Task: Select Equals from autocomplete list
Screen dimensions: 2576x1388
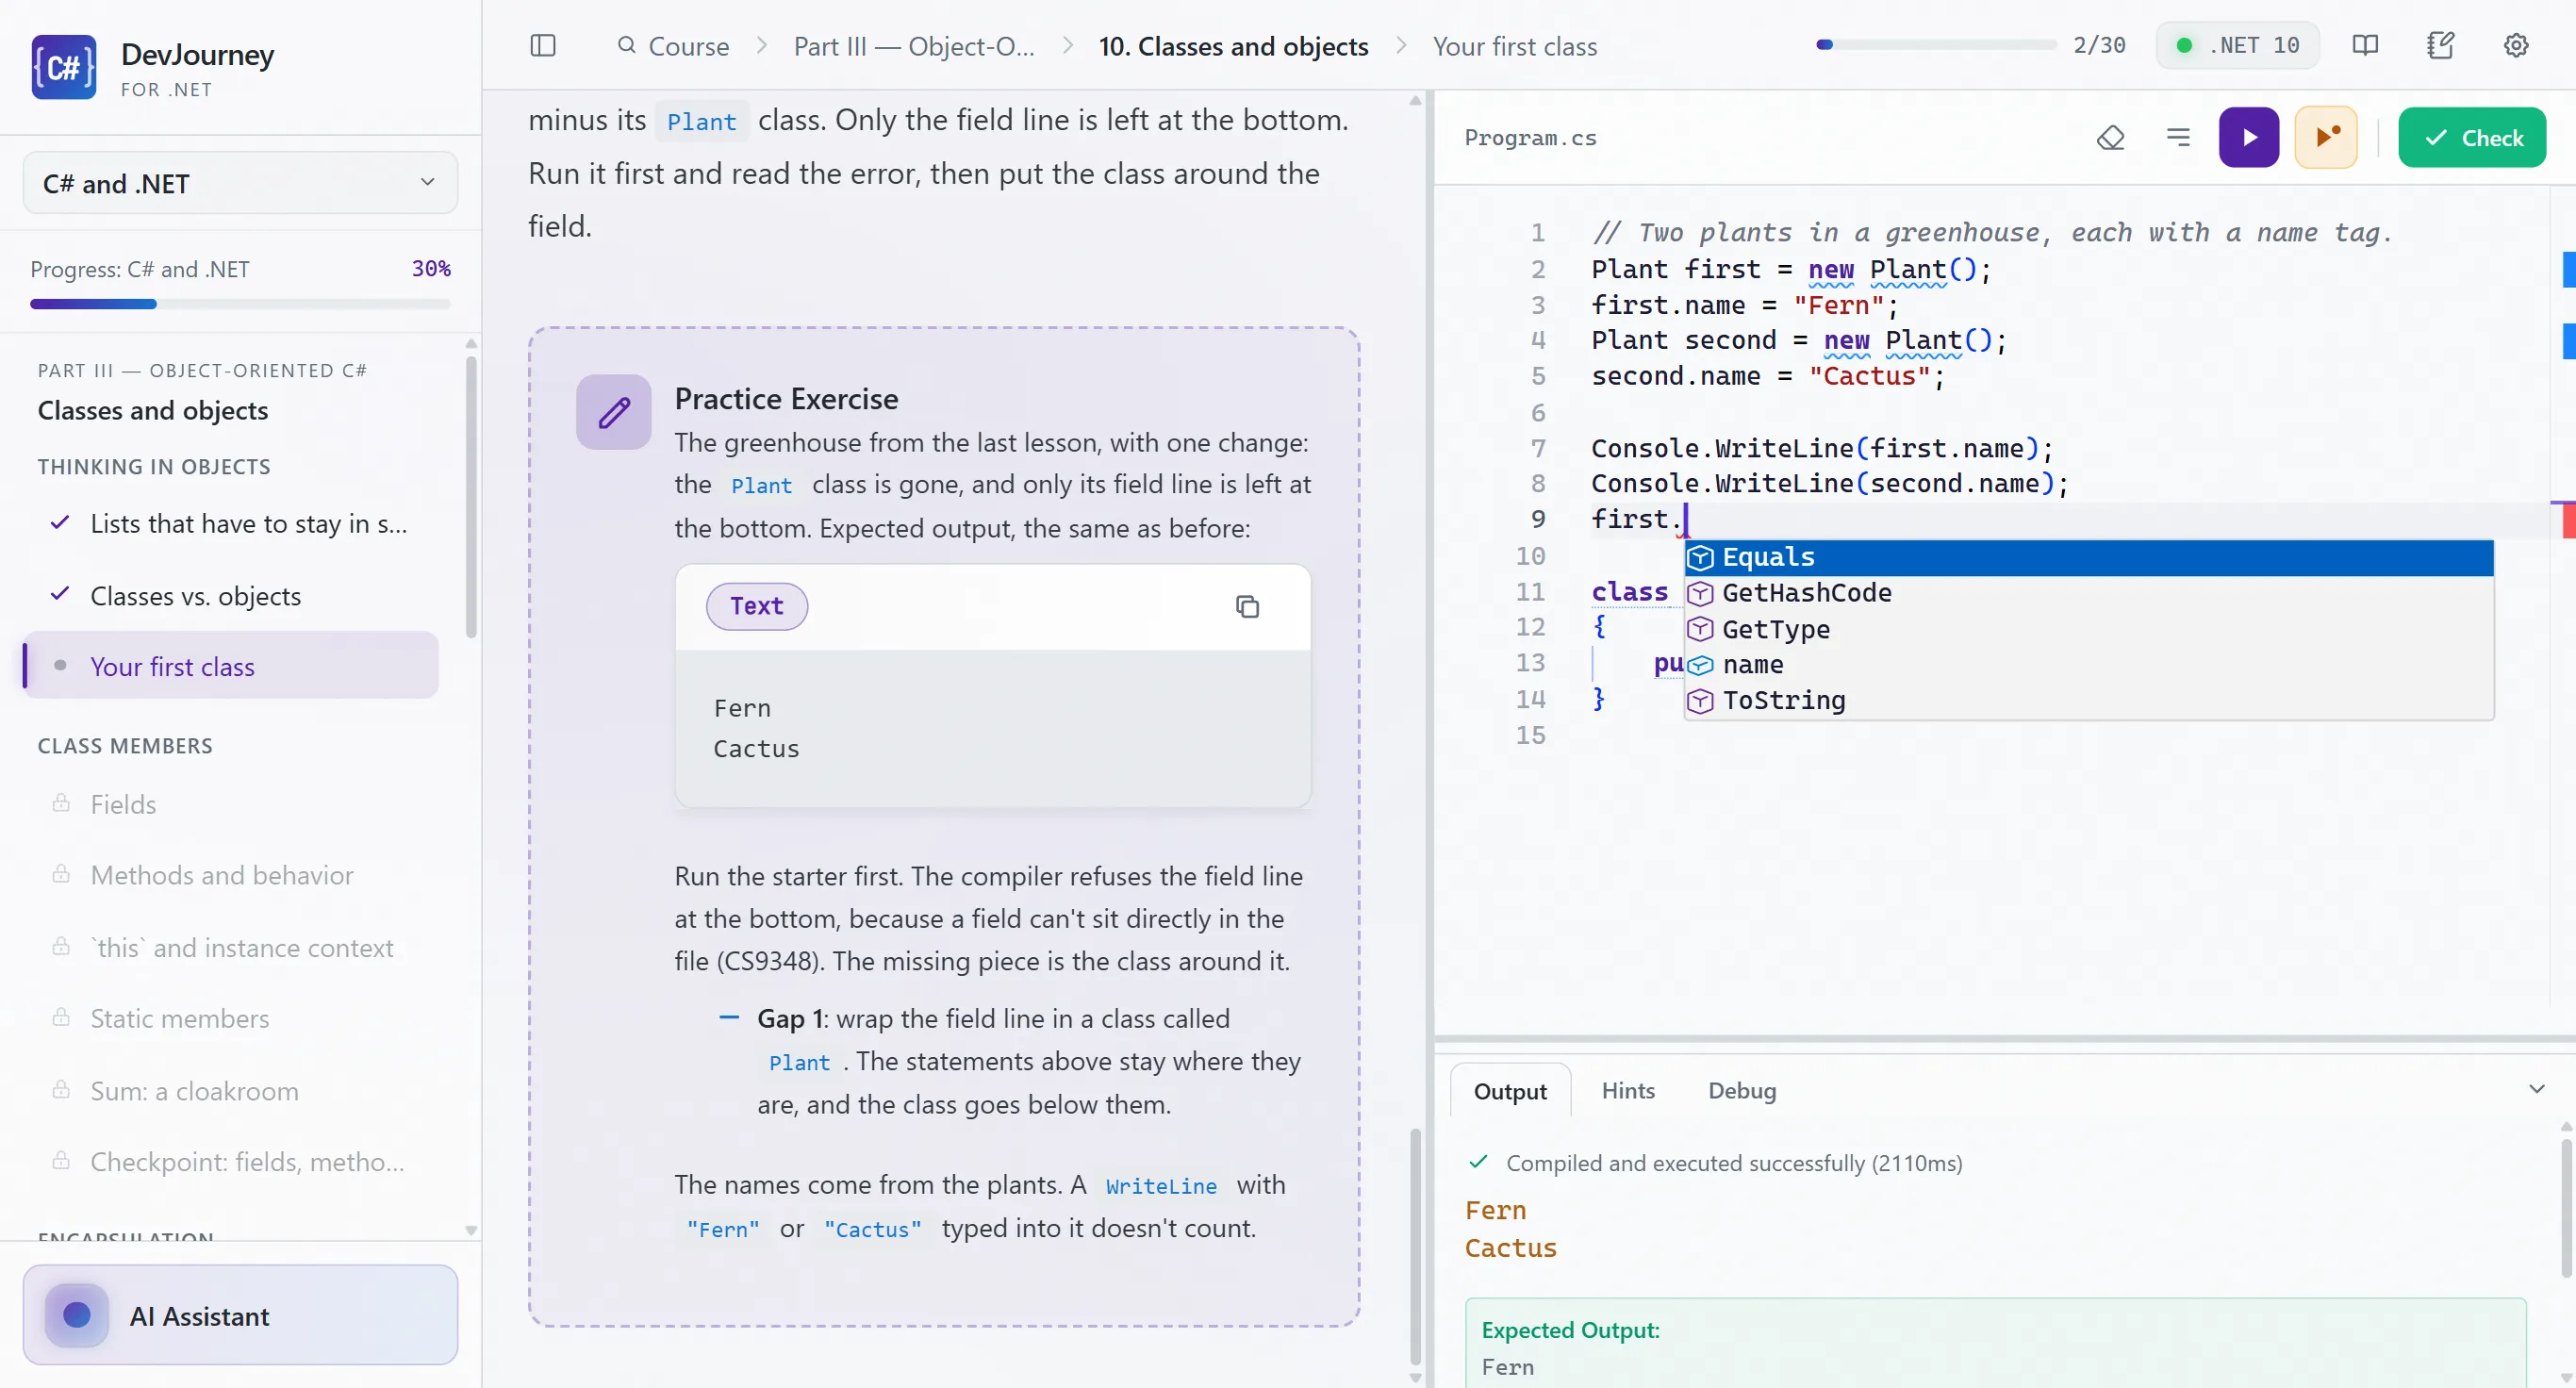Action: click(x=2089, y=558)
